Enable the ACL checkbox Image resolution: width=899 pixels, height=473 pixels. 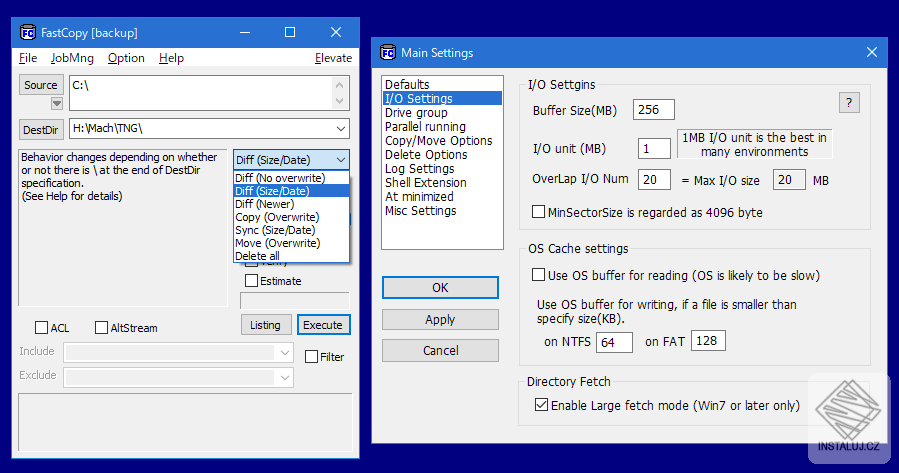click(x=41, y=327)
